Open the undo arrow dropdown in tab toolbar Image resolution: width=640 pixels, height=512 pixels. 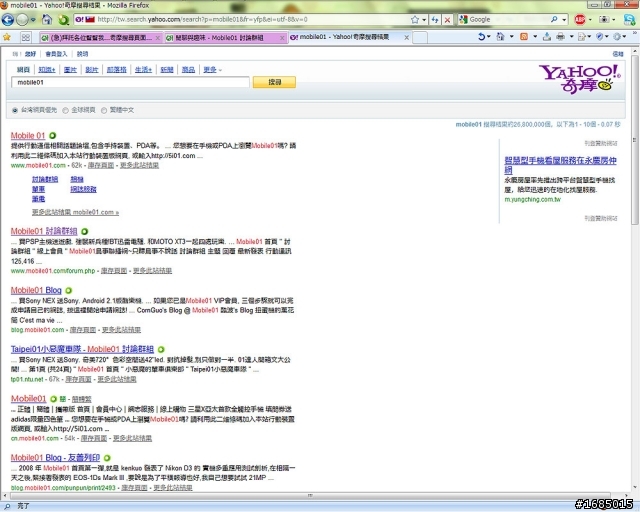(x=489, y=37)
